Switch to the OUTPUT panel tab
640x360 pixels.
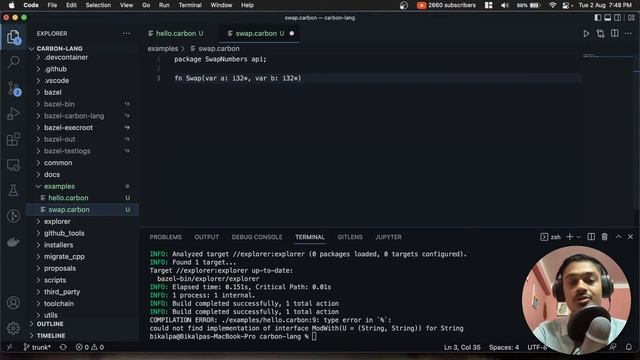(x=207, y=237)
